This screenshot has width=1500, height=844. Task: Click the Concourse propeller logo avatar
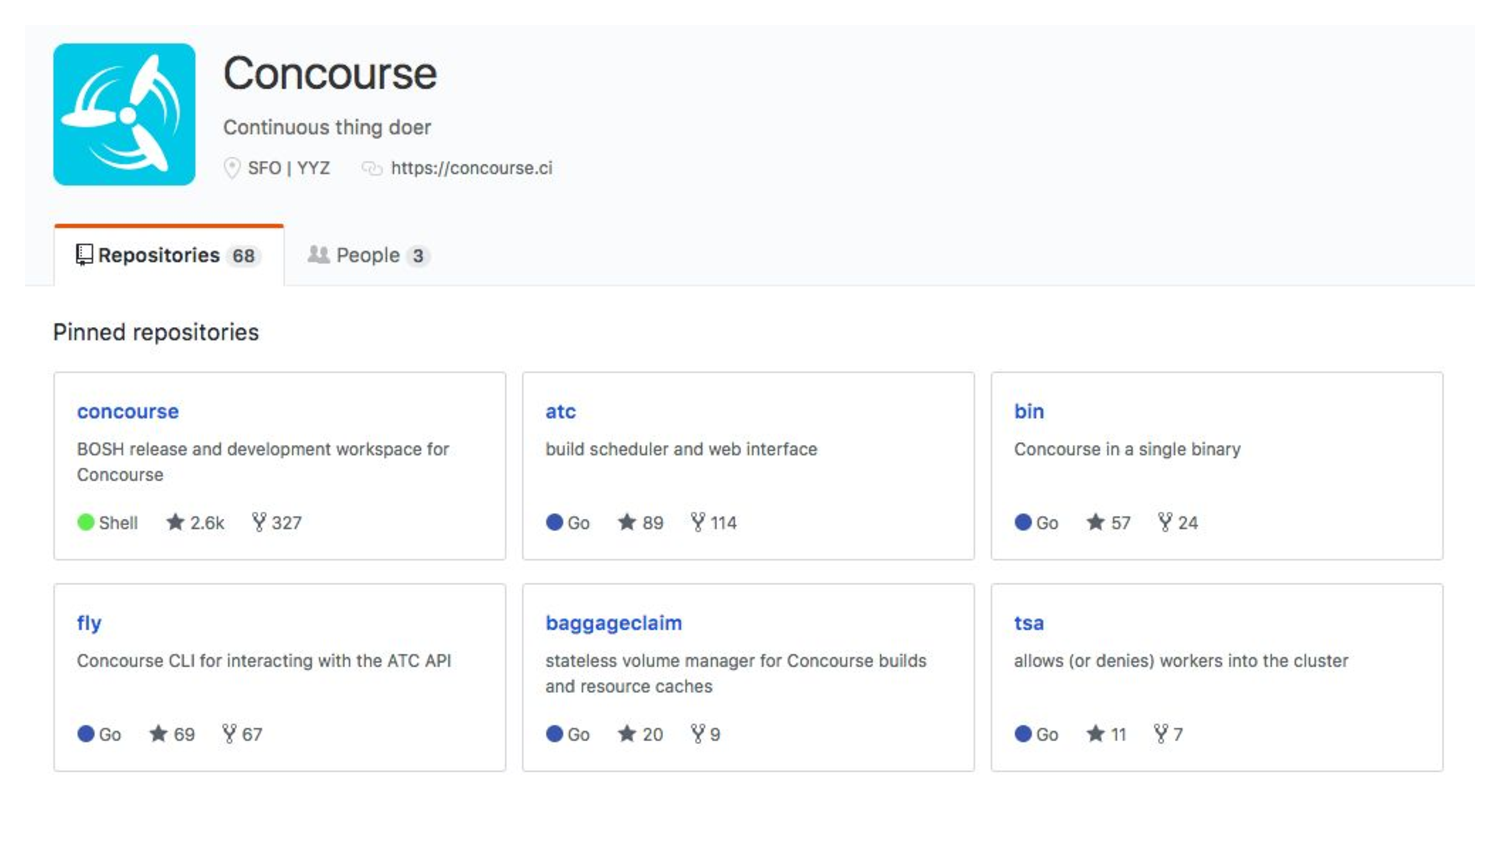(124, 114)
